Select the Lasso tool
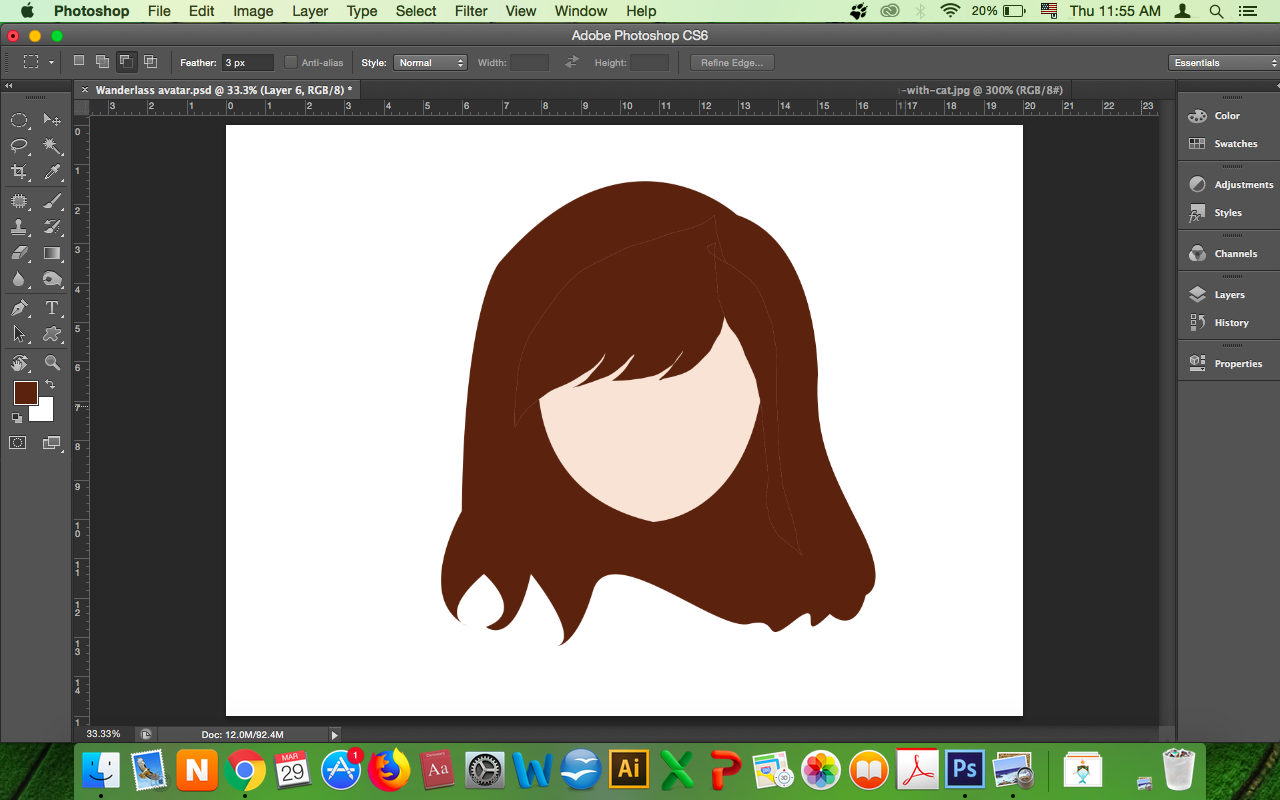Viewport: 1280px width, 800px height. [19, 146]
